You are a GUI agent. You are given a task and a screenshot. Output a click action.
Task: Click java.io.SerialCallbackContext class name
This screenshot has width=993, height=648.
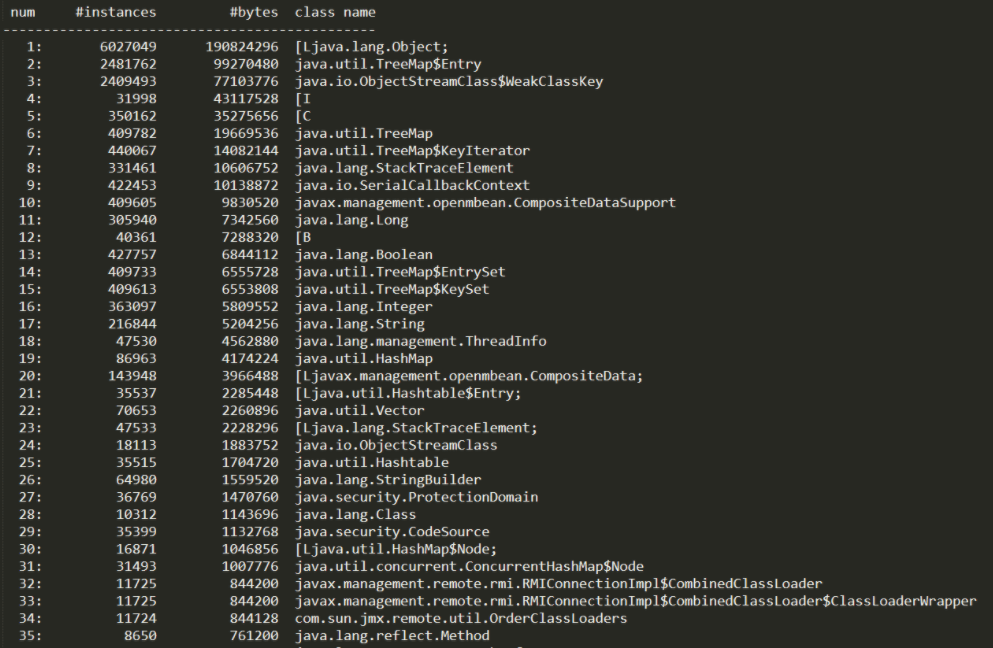pos(412,185)
